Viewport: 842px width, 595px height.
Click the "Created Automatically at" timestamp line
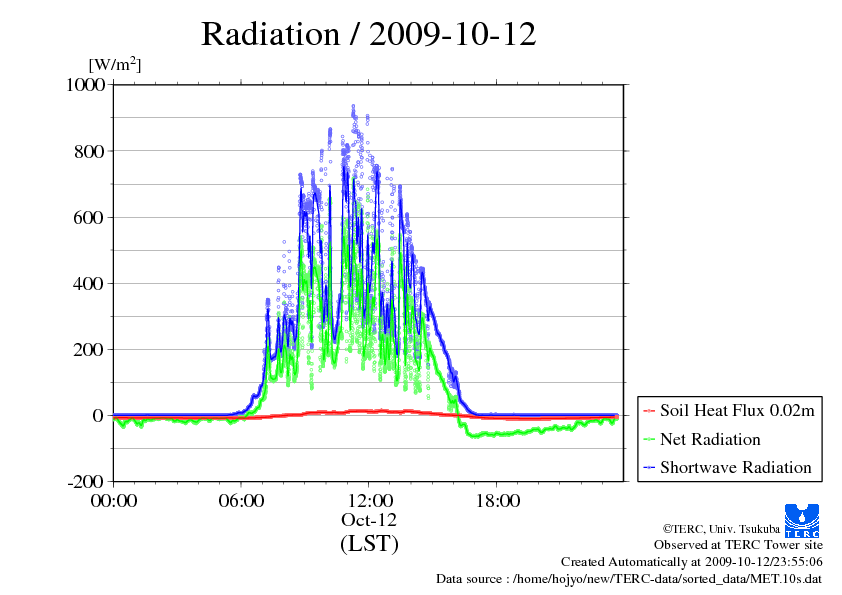(692, 562)
